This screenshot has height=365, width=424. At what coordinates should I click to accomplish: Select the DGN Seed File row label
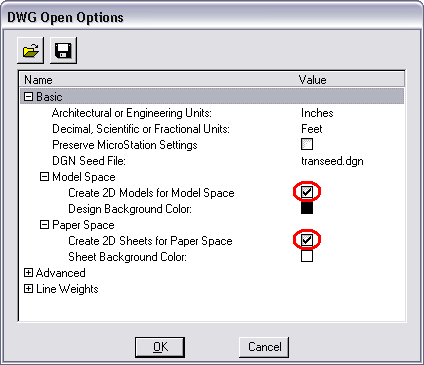[89, 161]
